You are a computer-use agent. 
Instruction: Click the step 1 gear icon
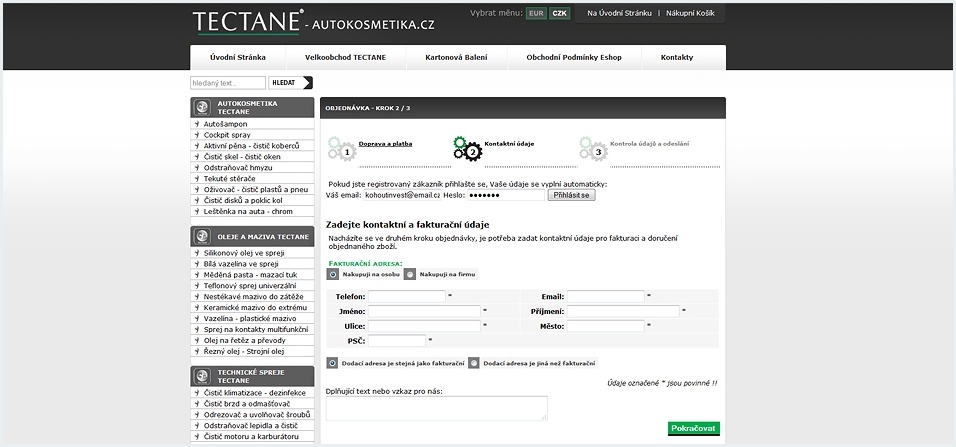point(341,149)
